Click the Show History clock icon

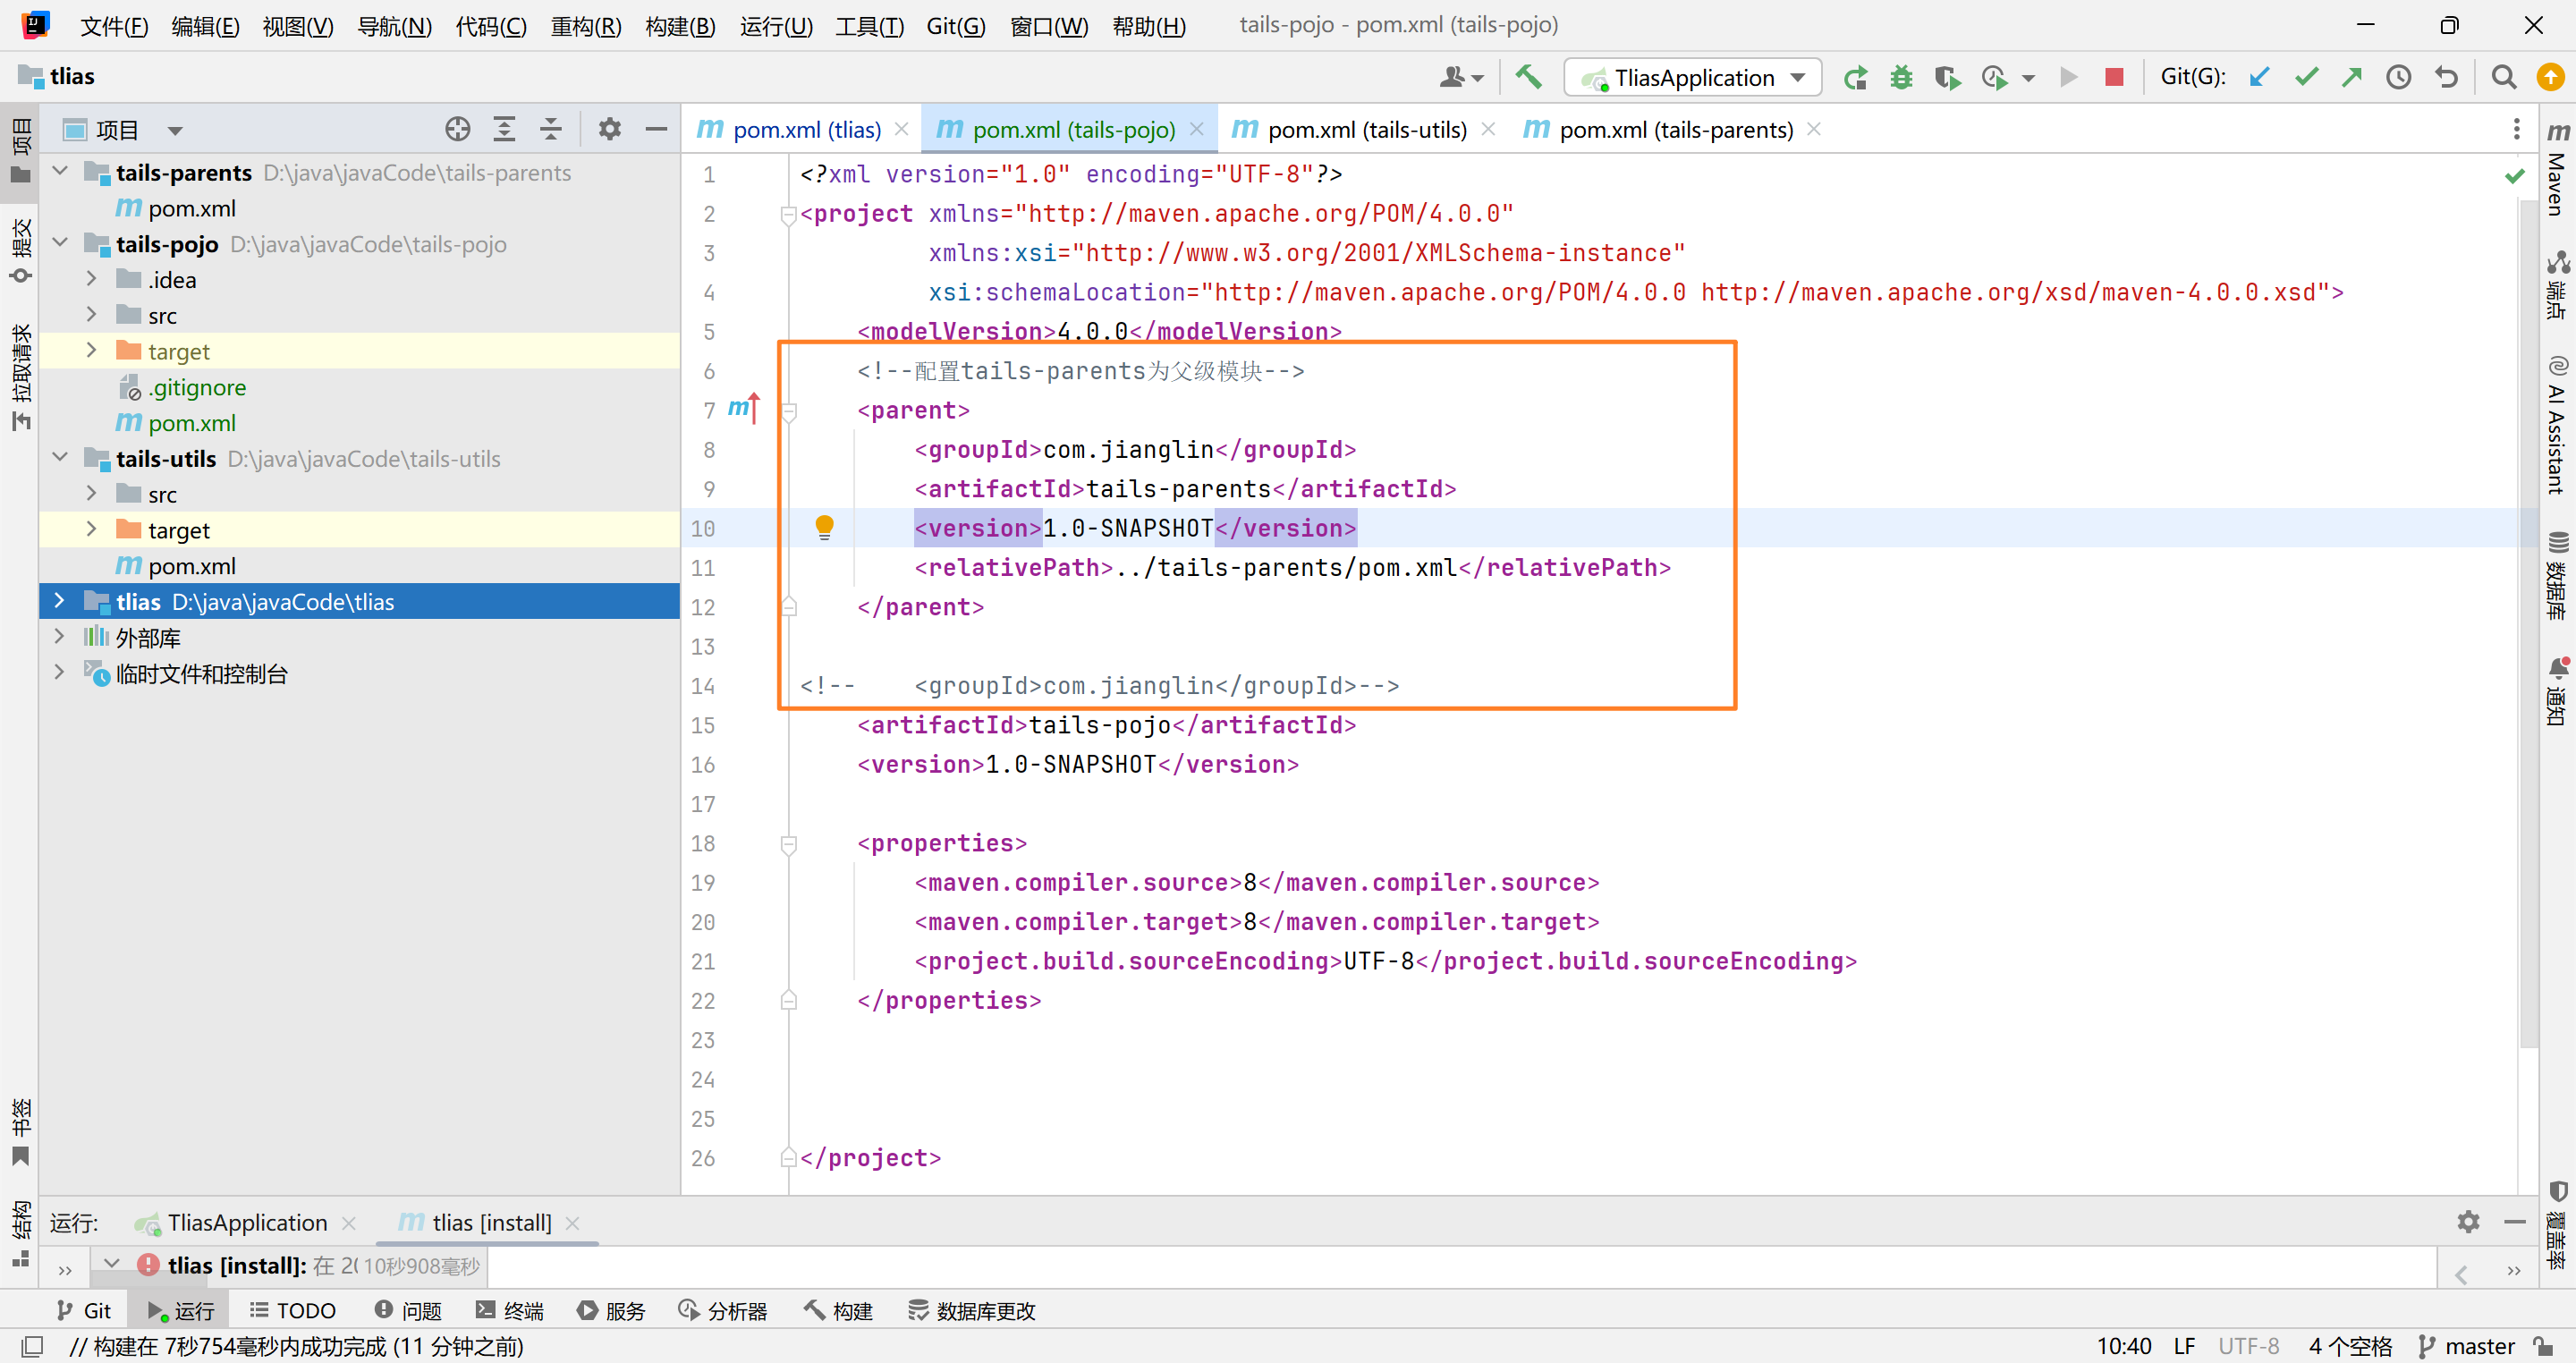[2398, 77]
